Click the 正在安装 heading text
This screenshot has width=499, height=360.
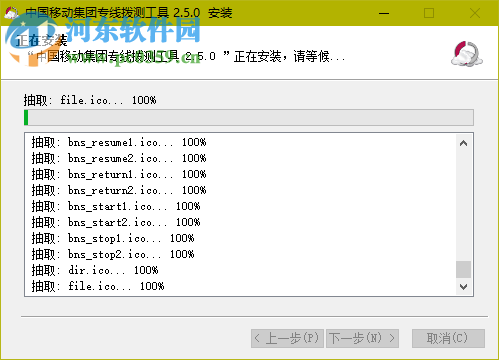[x=42, y=40]
